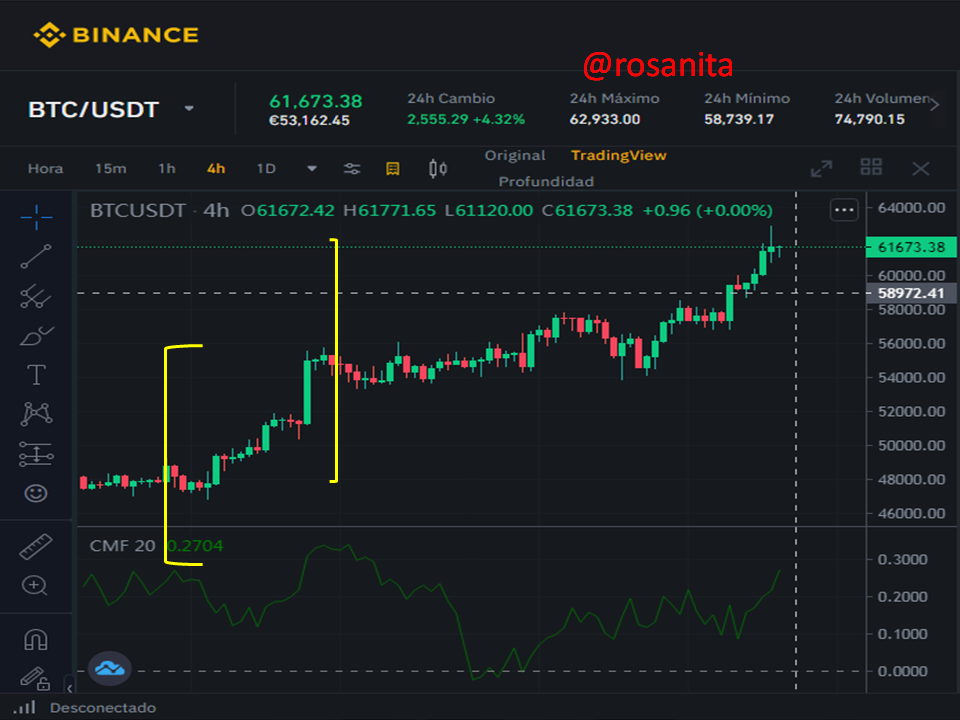Switch to TradingView chart view
The image size is (960, 720).
click(x=619, y=156)
